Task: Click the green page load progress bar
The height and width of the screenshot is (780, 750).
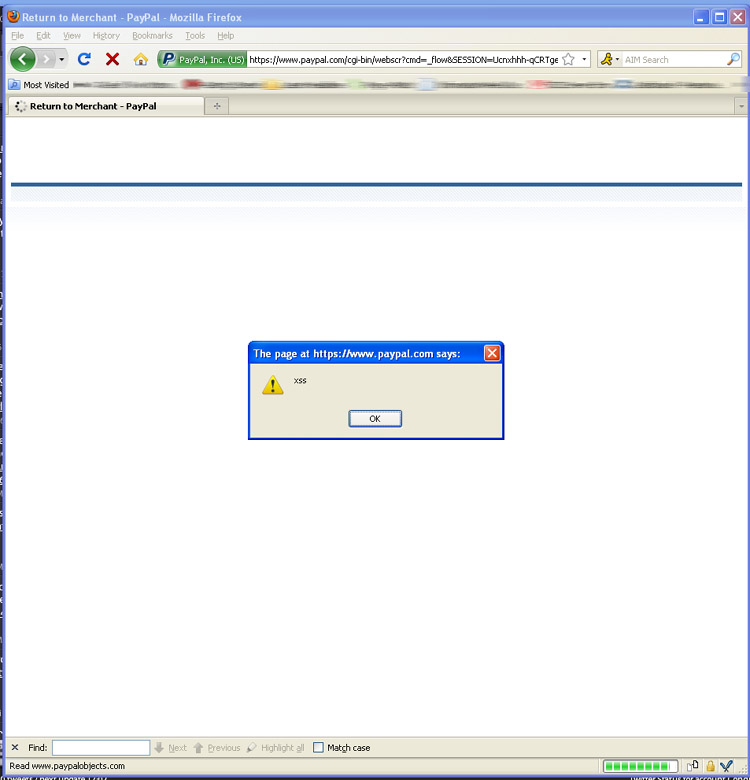Action: (x=640, y=766)
